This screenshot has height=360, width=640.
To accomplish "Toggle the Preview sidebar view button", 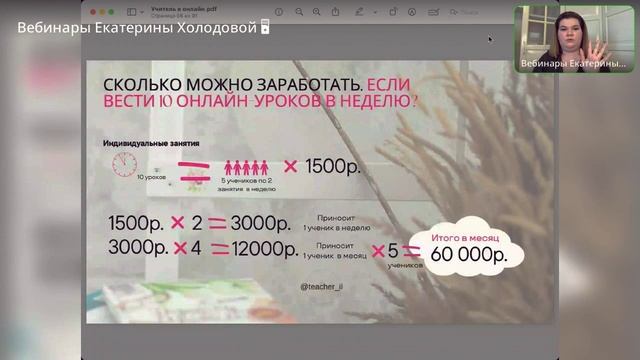I will [x=131, y=12].
